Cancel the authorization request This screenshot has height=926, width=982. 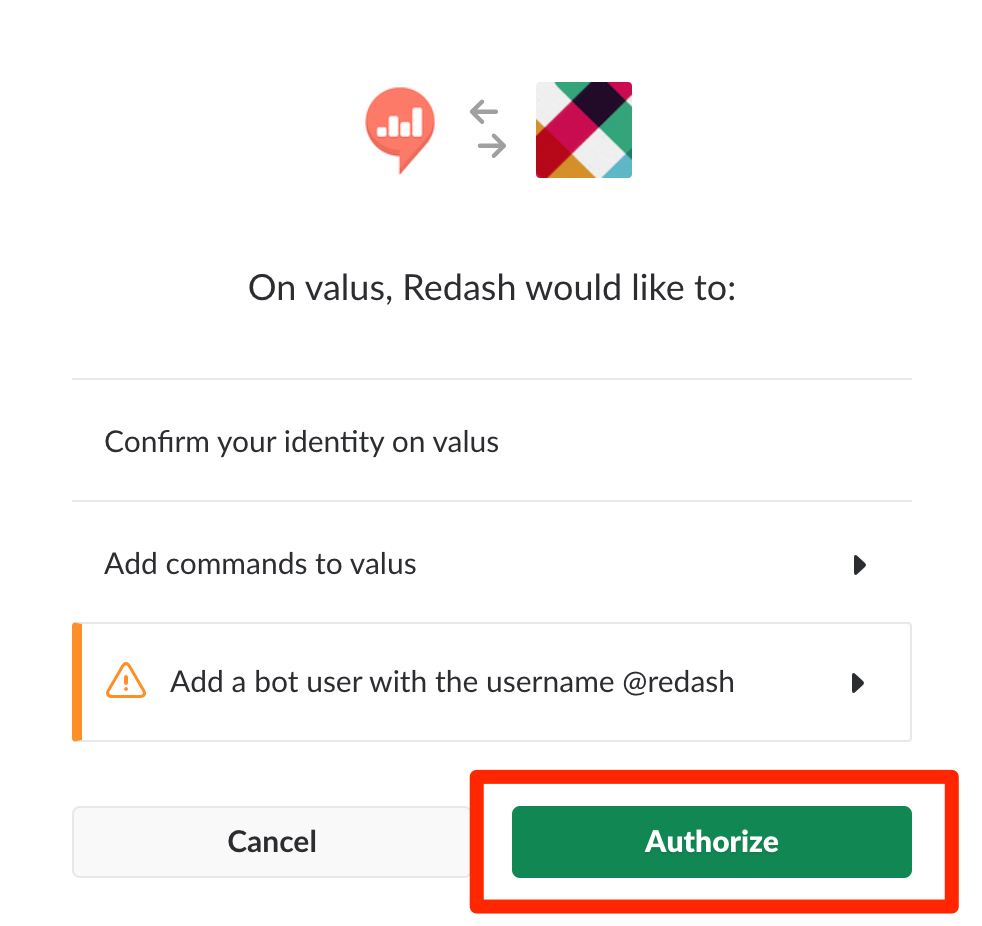tap(271, 841)
